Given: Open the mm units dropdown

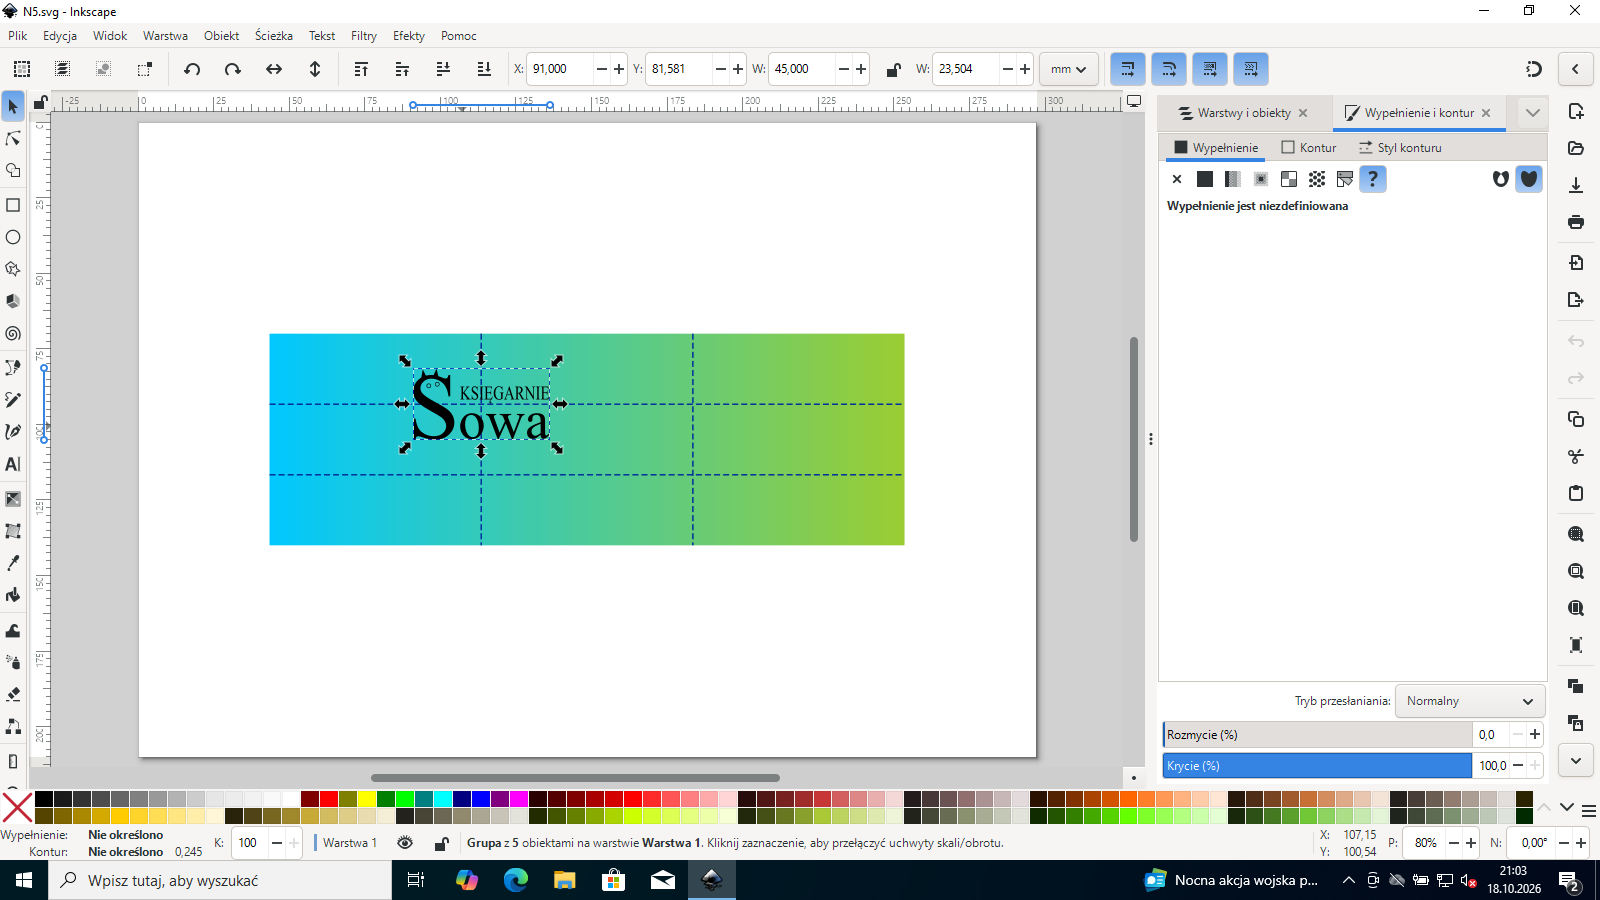Looking at the screenshot, I should pyautogui.click(x=1069, y=69).
